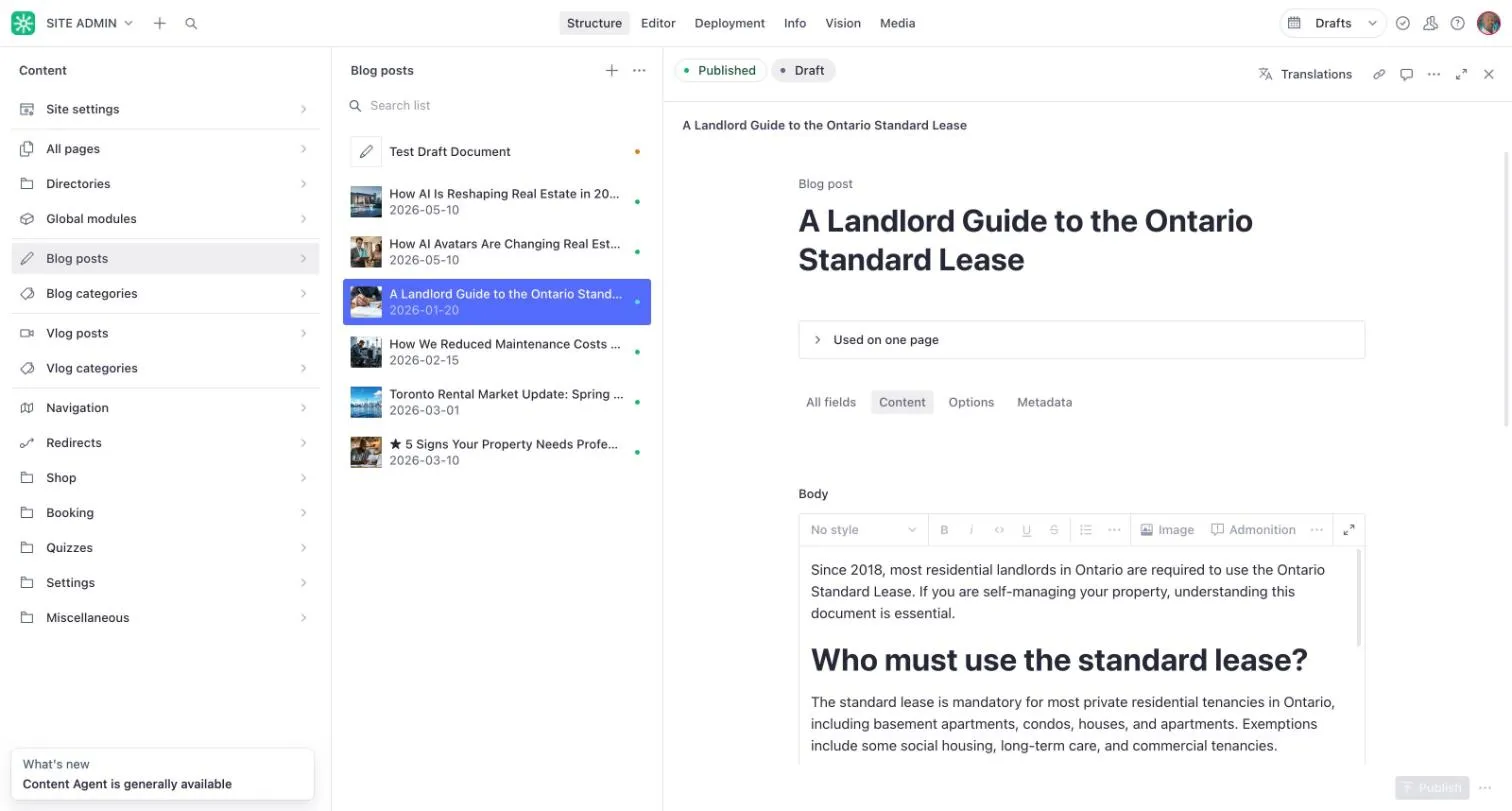Copy document link icon
Screen dimensions: 1512x811
click(1379, 74)
